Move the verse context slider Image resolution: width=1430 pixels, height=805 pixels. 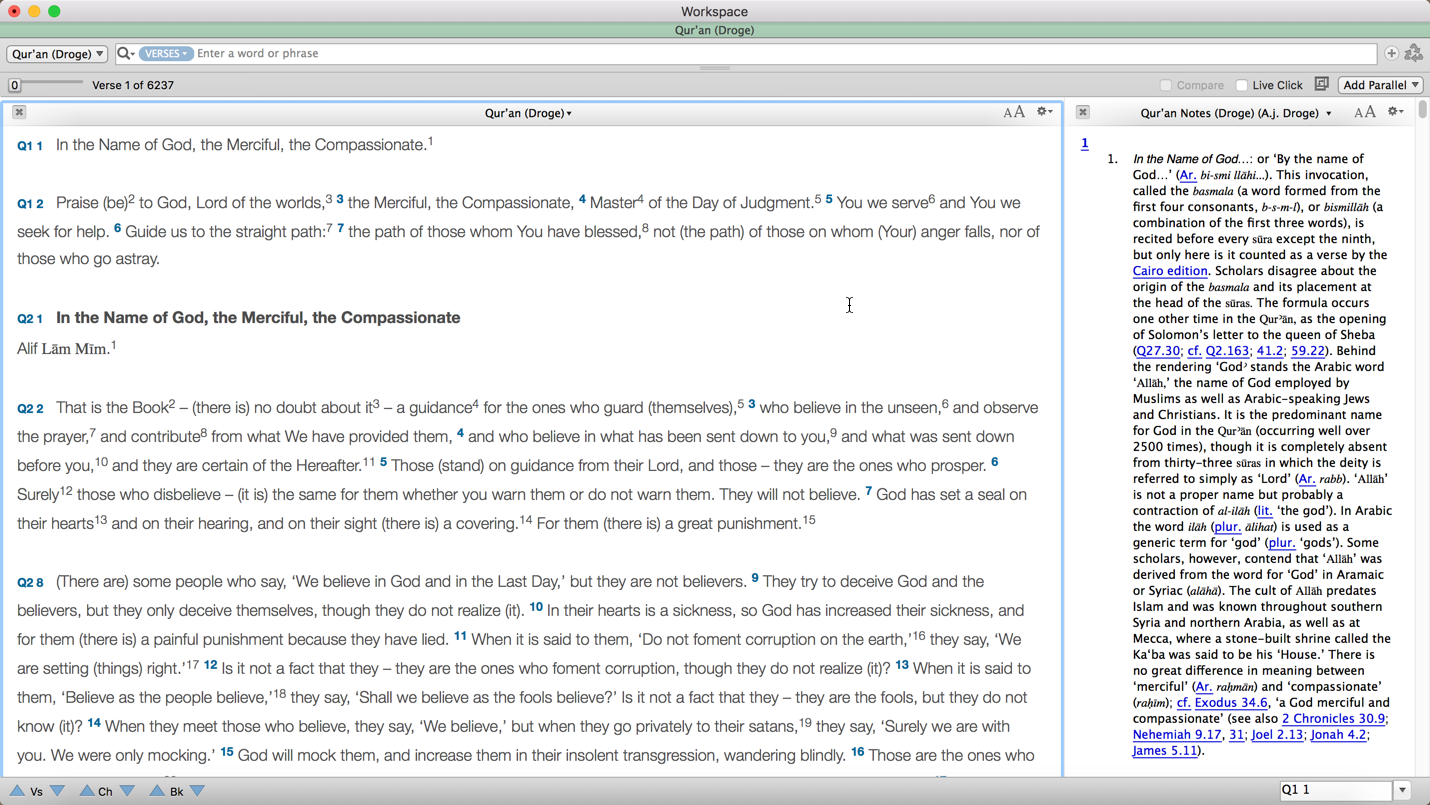(x=15, y=85)
